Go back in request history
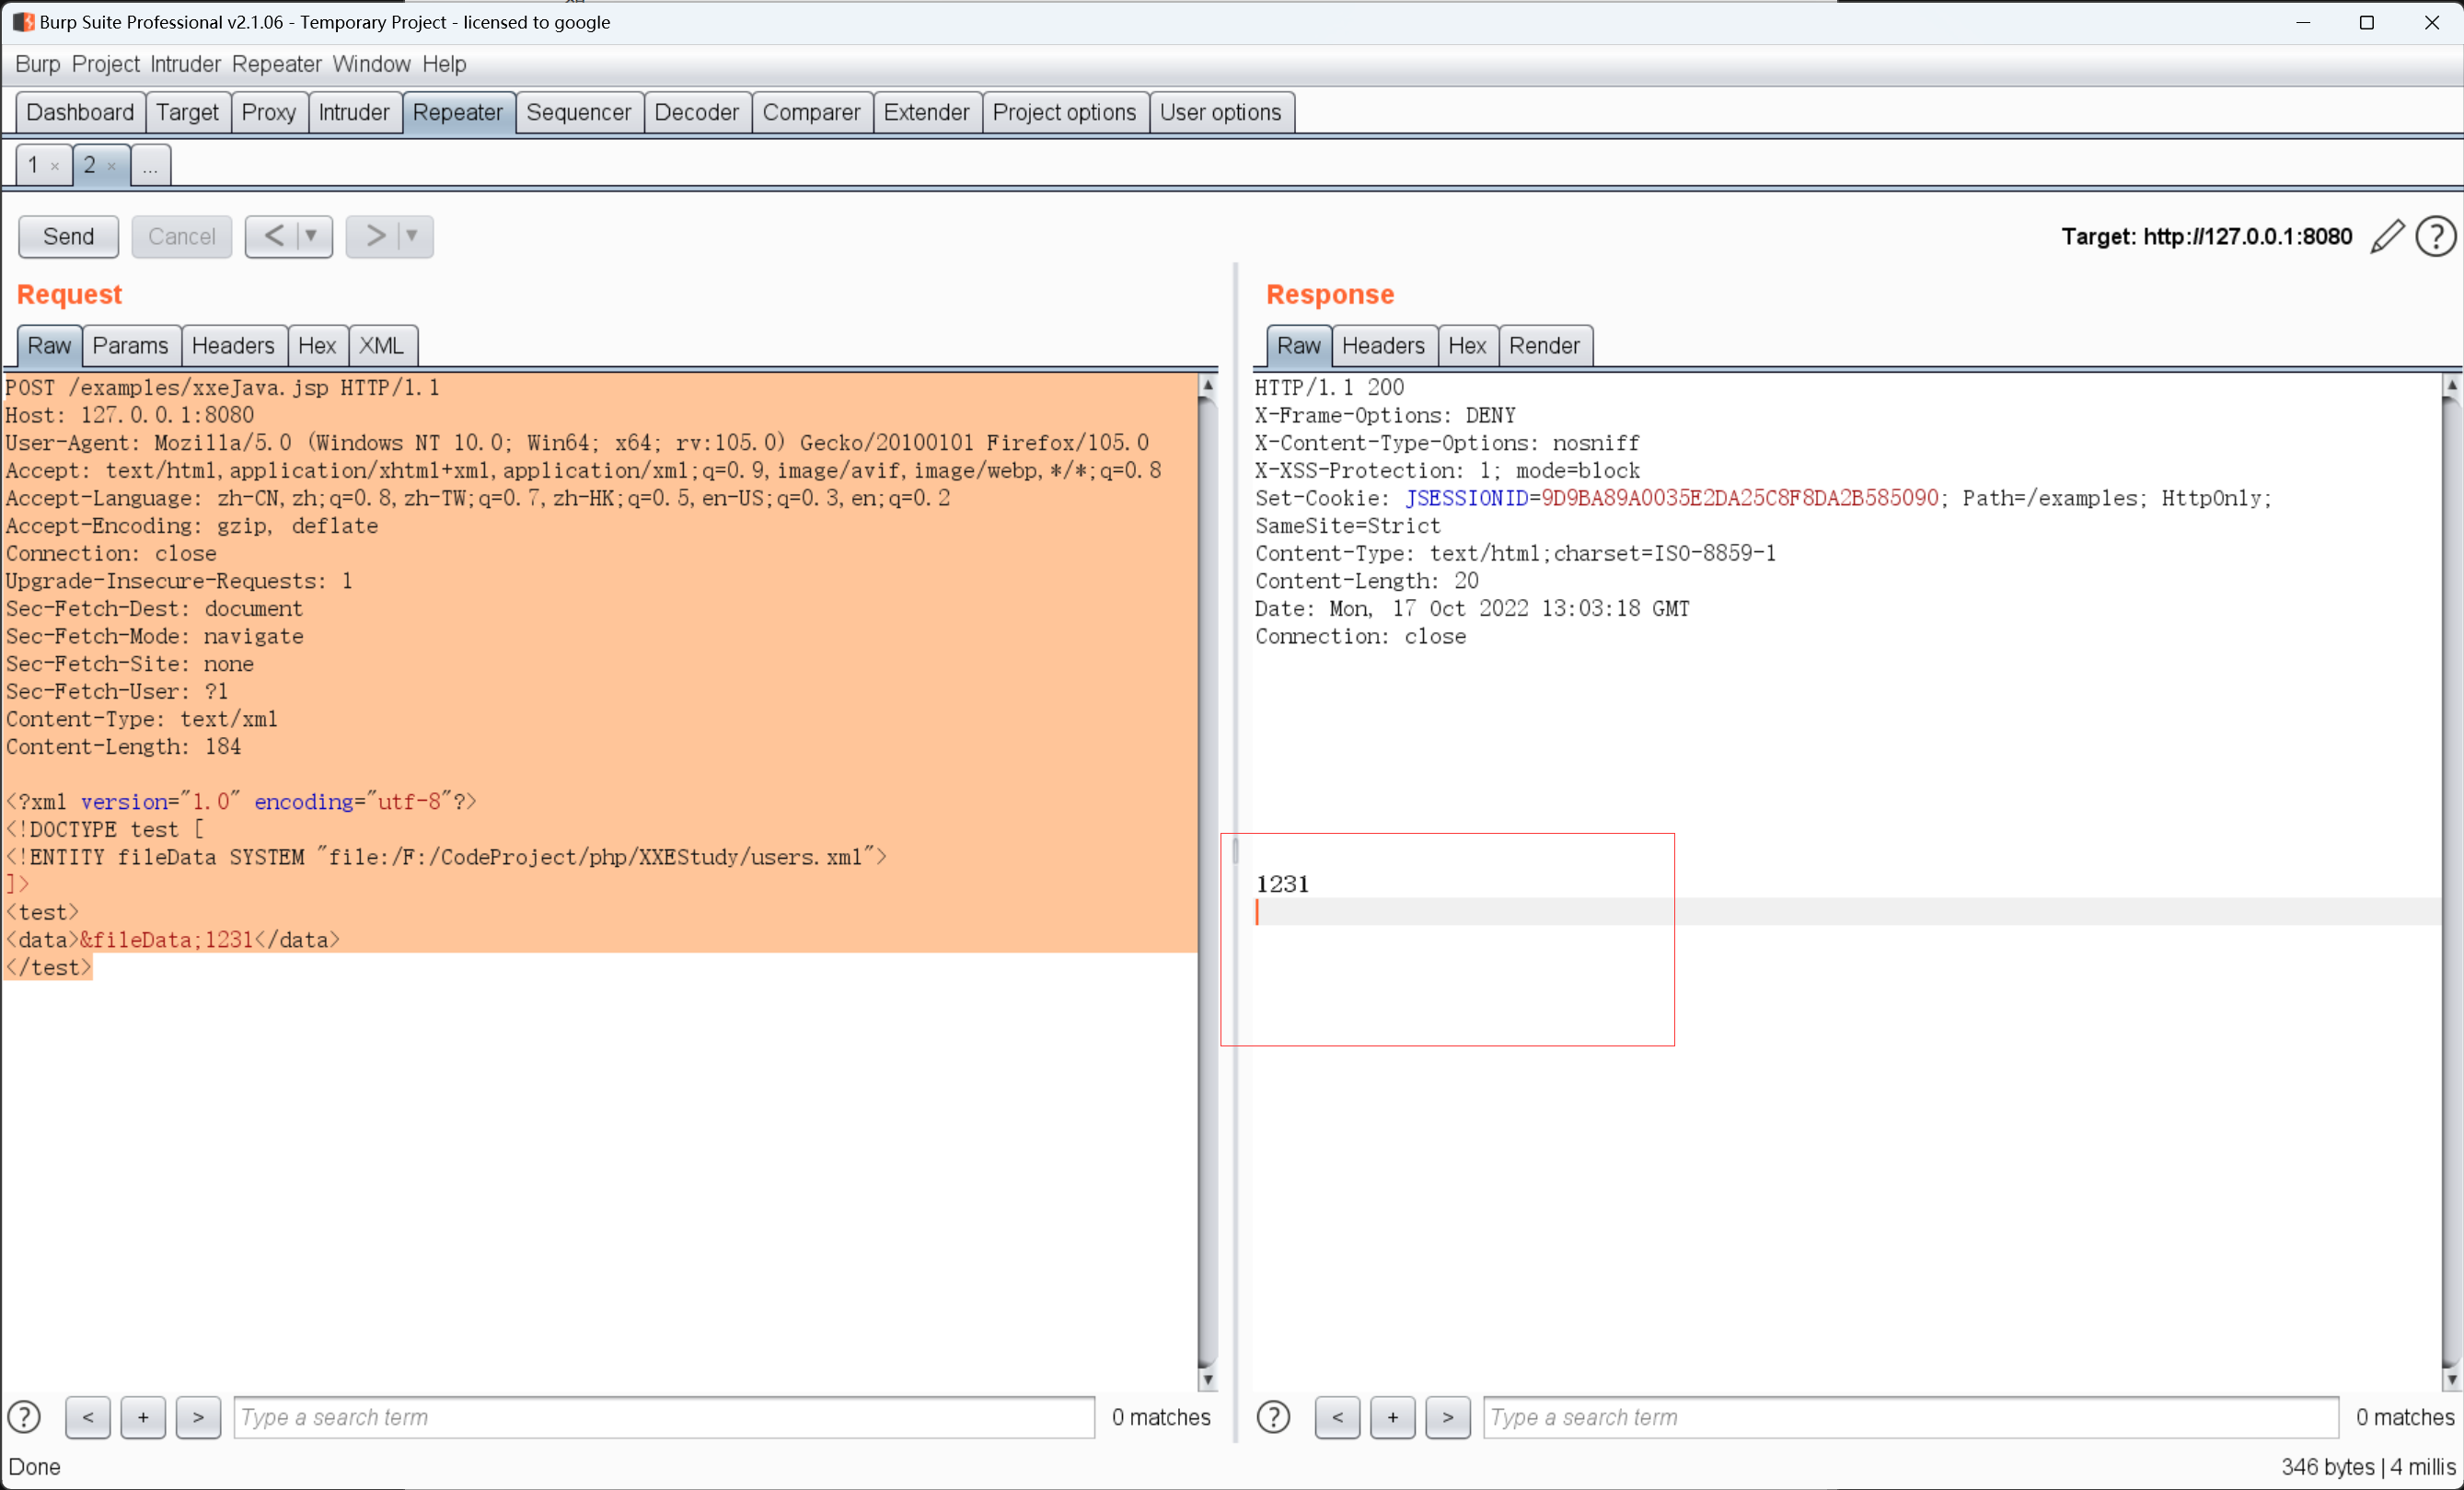Image resolution: width=2464 pixels, height=1490 pixels. (273, 236)
